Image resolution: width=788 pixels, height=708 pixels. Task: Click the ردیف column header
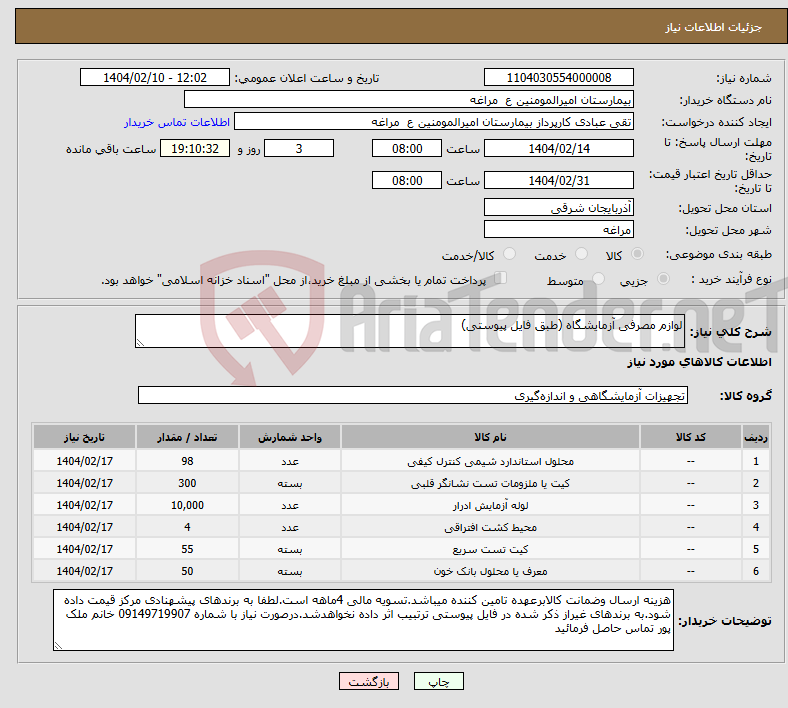(x=755, y=437)
